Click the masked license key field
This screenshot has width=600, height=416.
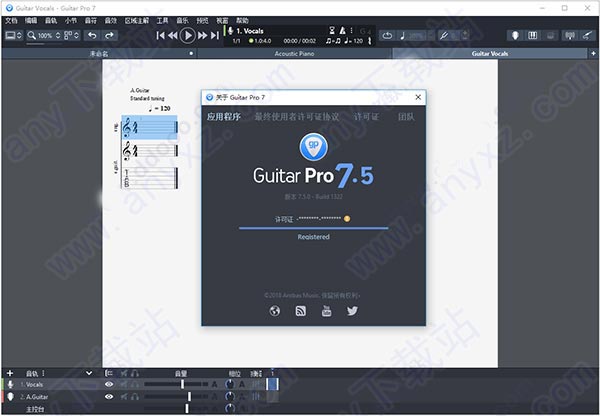pyautogui.click(x=318, y=219)
